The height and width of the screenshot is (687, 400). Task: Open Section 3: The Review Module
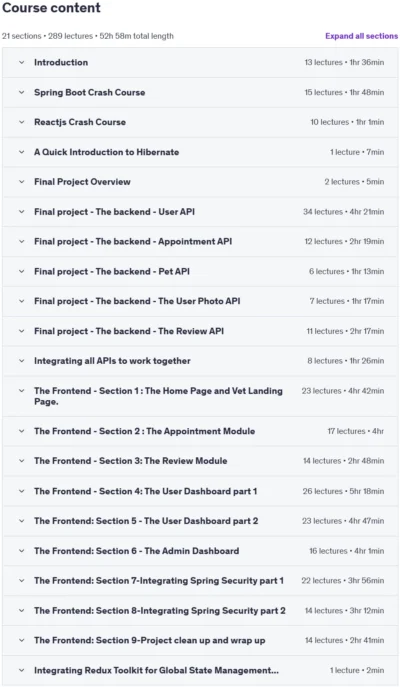pyautogui.click(x=131, y=461)
